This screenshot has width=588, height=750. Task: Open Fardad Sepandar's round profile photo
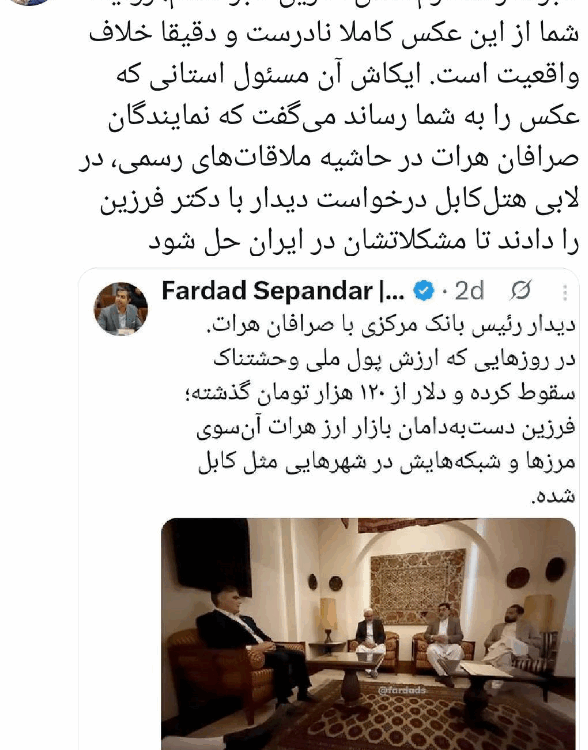(121, 309)
